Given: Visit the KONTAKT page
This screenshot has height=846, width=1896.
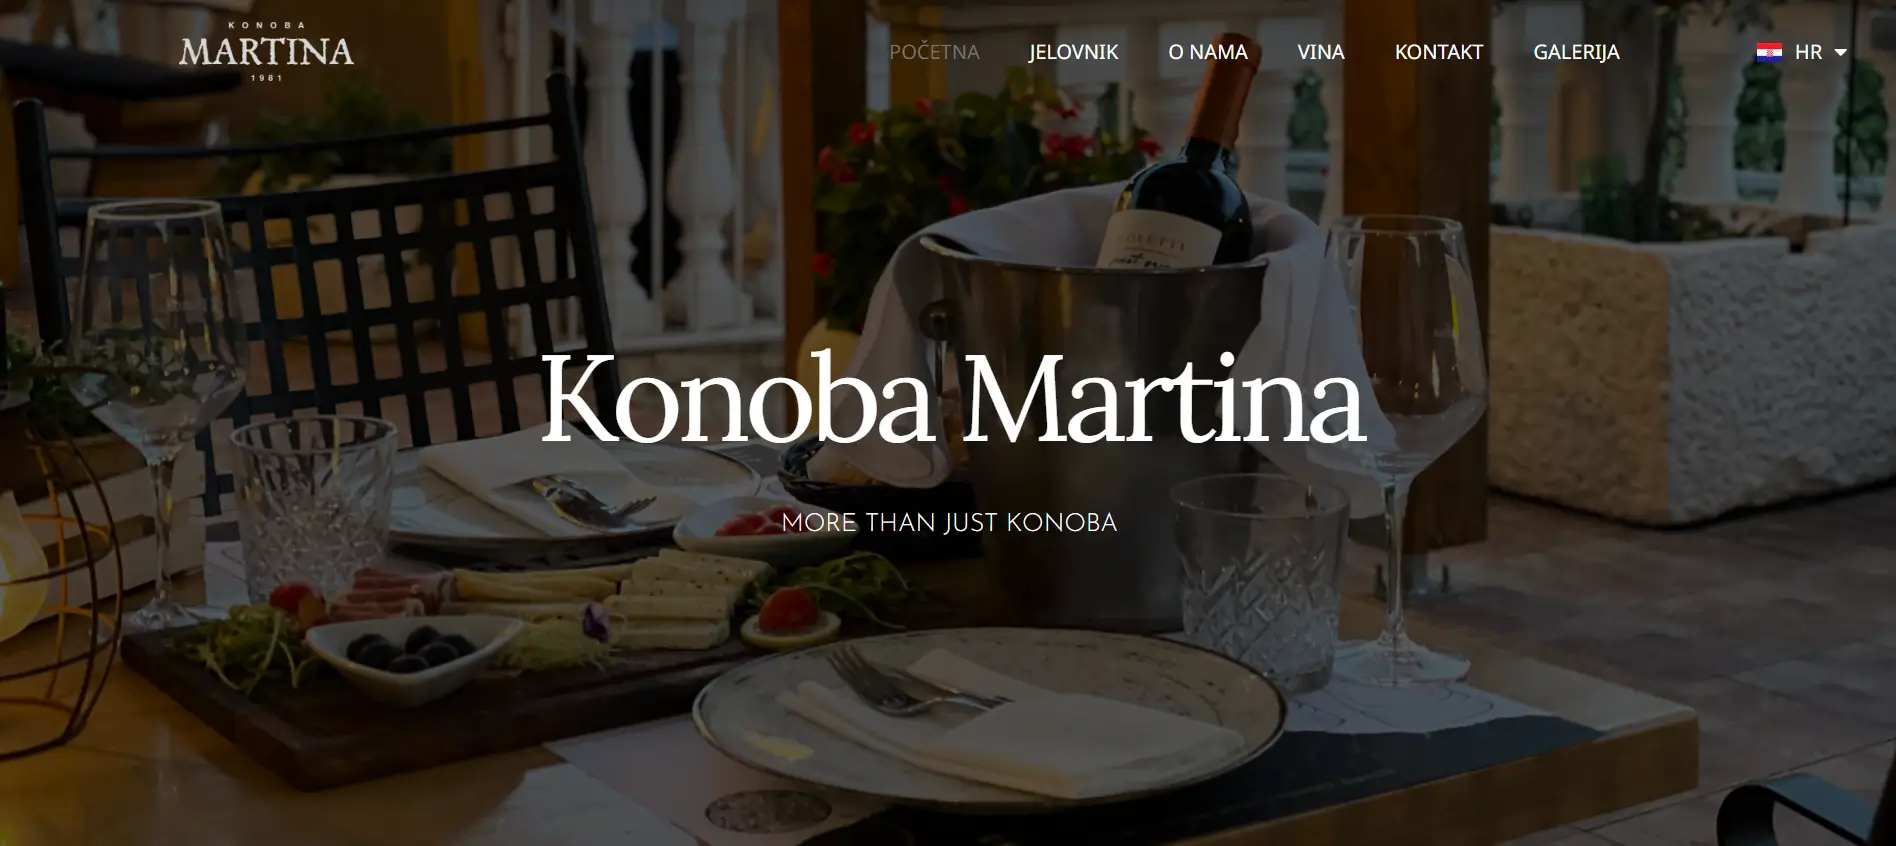Looking at the screenshot, I should tap(1438, 52).
